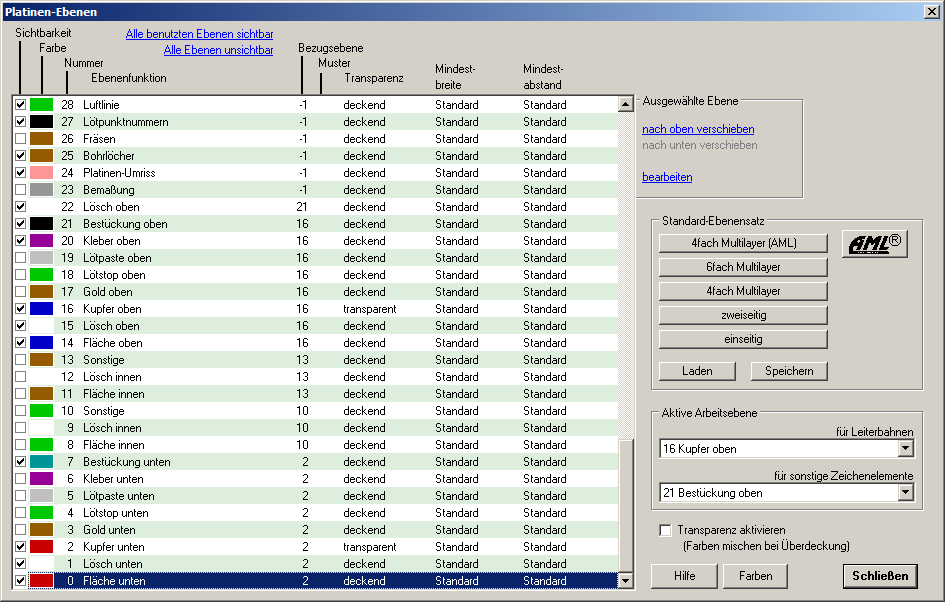This screenshot has width=945, height=602.
Task: Select the Kleber unten layer row
Action: [315, 479]
